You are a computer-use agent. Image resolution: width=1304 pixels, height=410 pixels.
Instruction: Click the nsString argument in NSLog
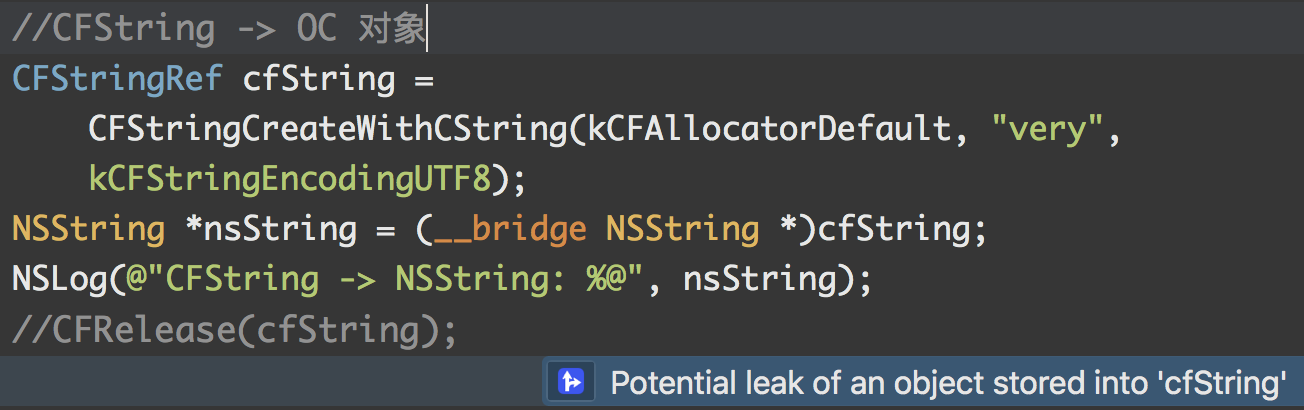(x=759, y=279)
